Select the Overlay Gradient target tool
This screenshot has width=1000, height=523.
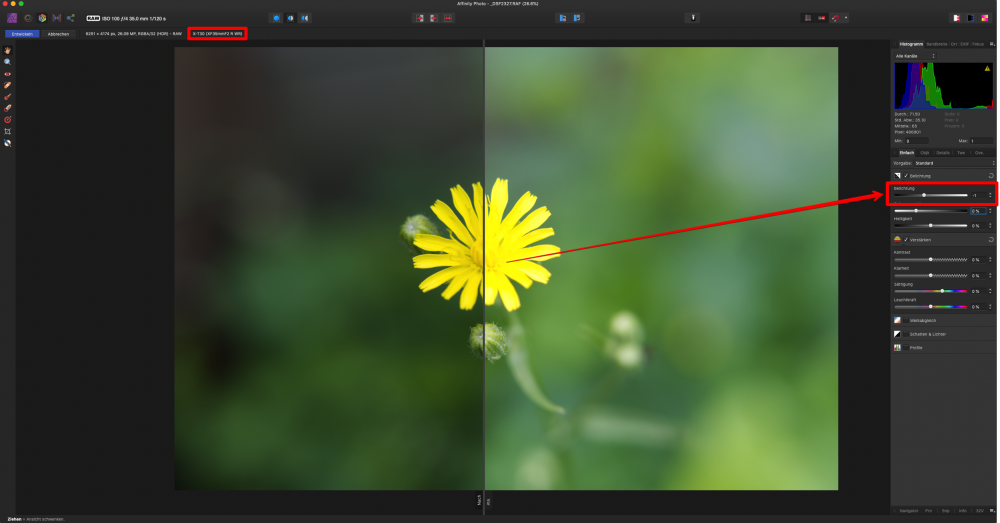[8, 119]
